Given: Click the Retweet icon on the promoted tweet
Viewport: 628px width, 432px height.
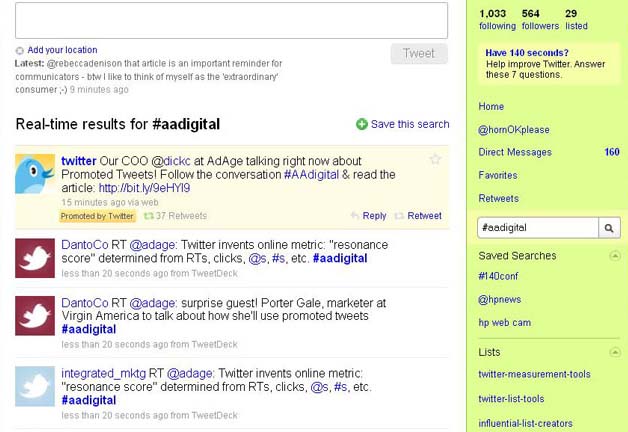Looking at the screenshot, I should point(399,216).
